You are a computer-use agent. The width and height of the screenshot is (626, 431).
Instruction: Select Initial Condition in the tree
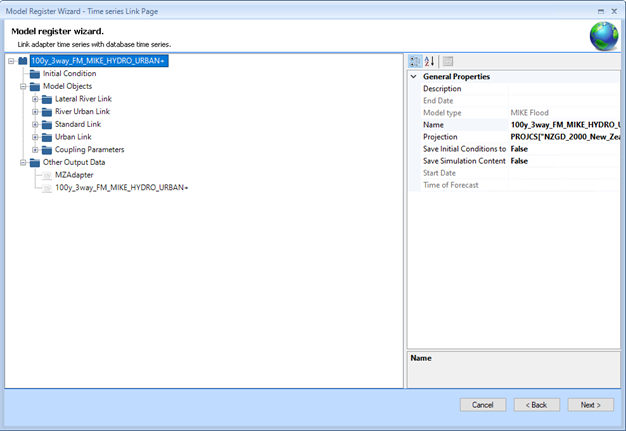click(x=69, y=73)
